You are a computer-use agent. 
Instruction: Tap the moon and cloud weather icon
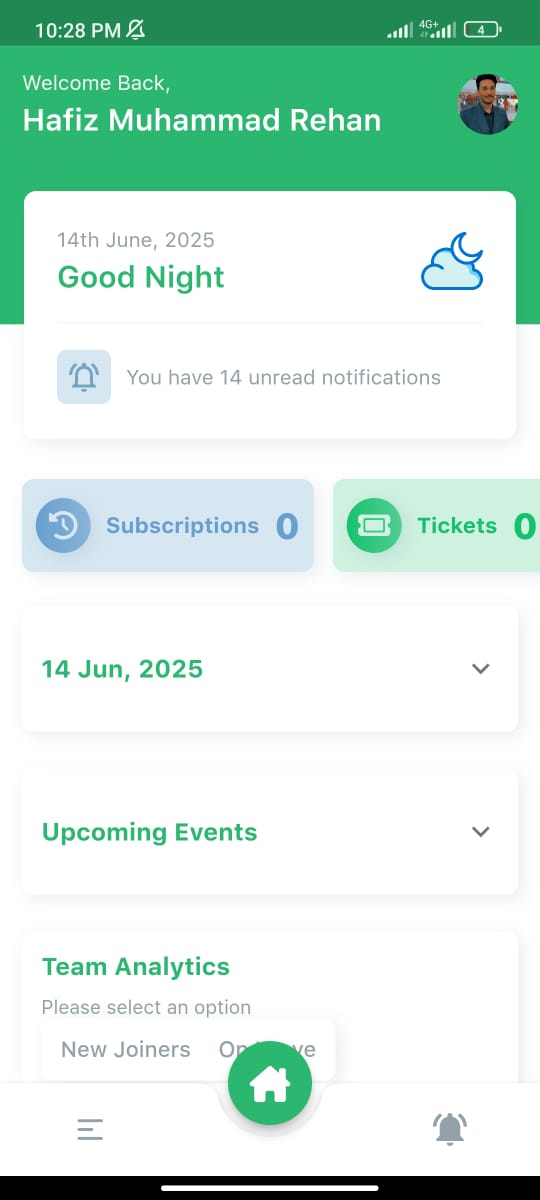(x=452, y=261)
